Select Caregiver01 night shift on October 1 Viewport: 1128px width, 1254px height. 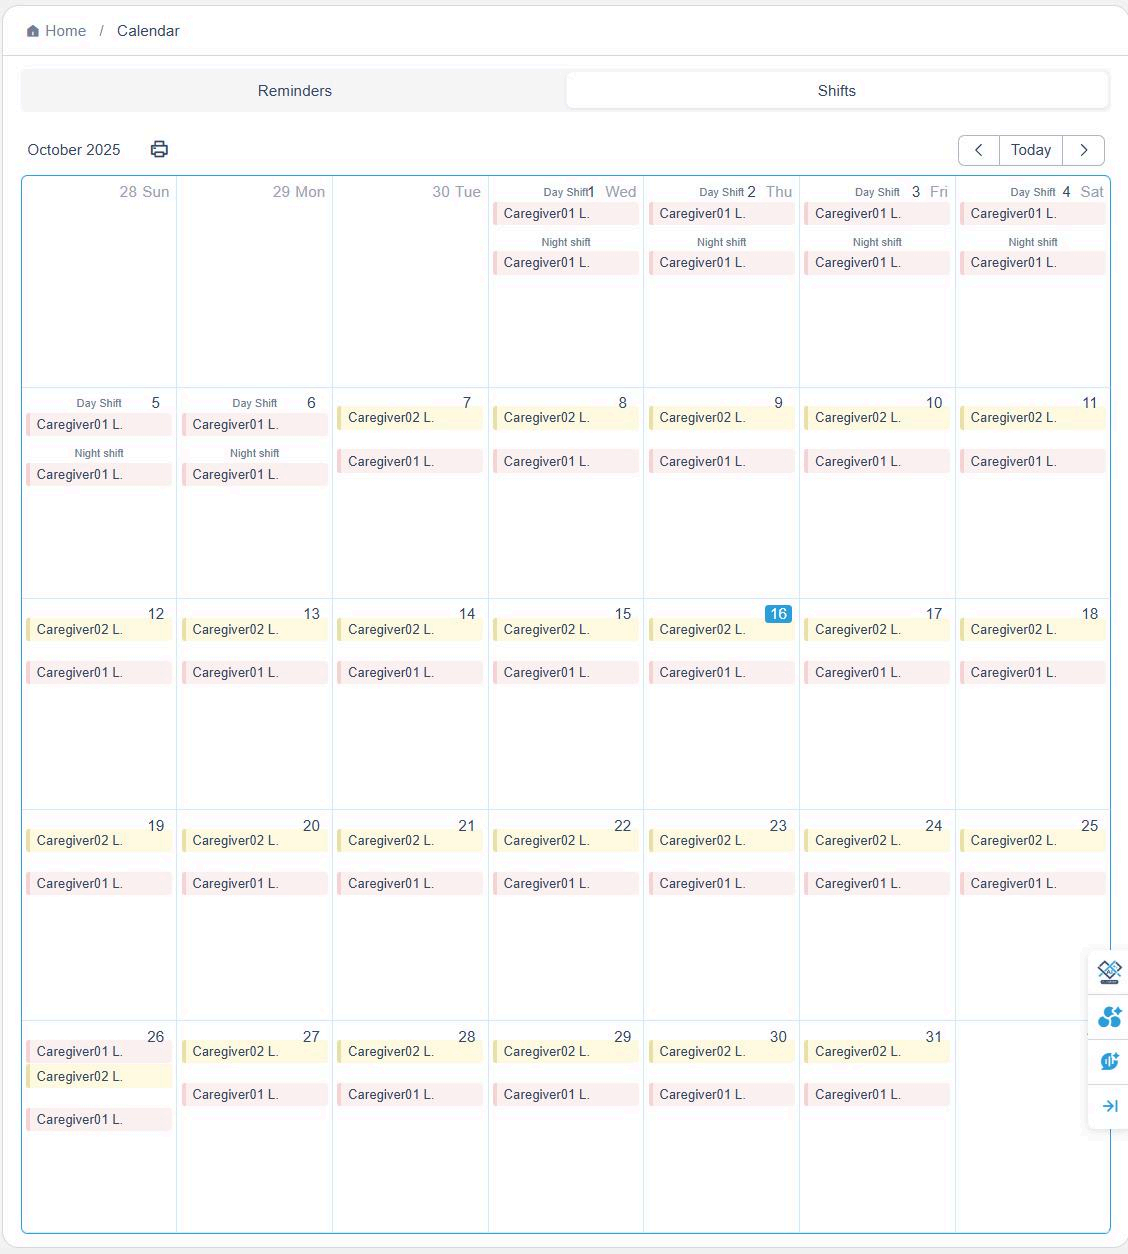coord(565,263)
